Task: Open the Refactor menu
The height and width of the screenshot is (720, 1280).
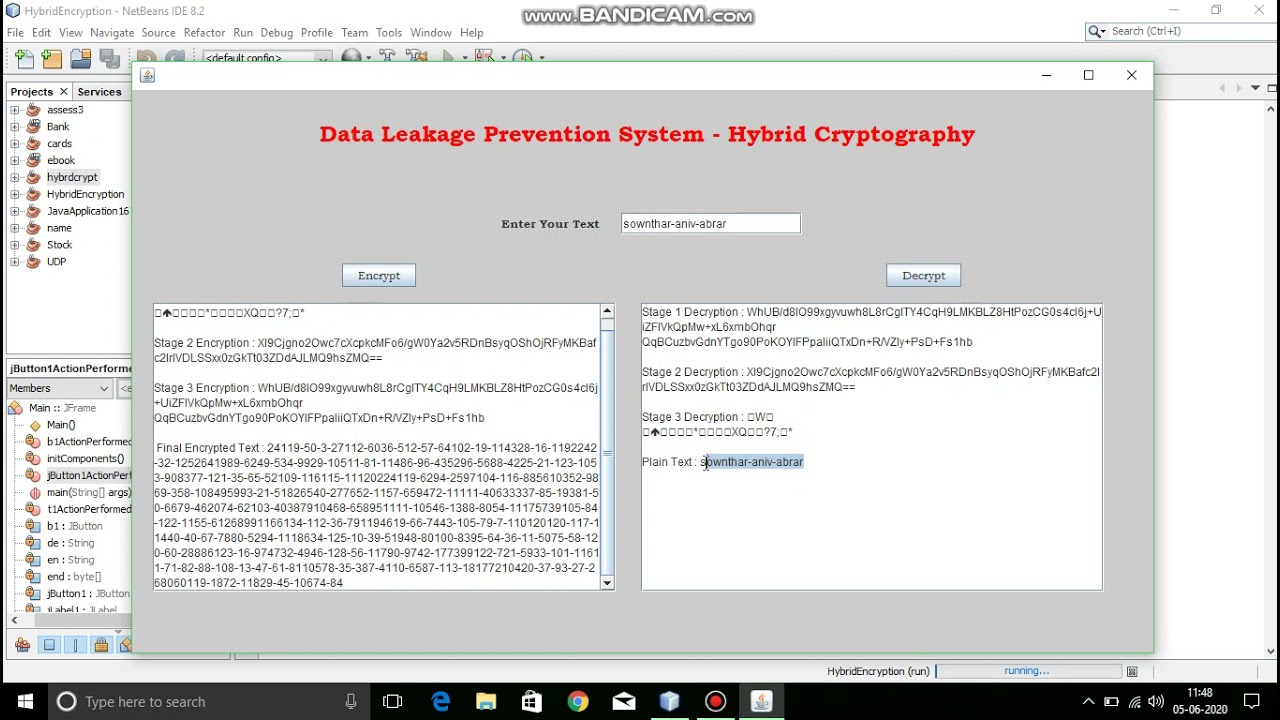Action: pyautogui.click(x=204, y=33)
